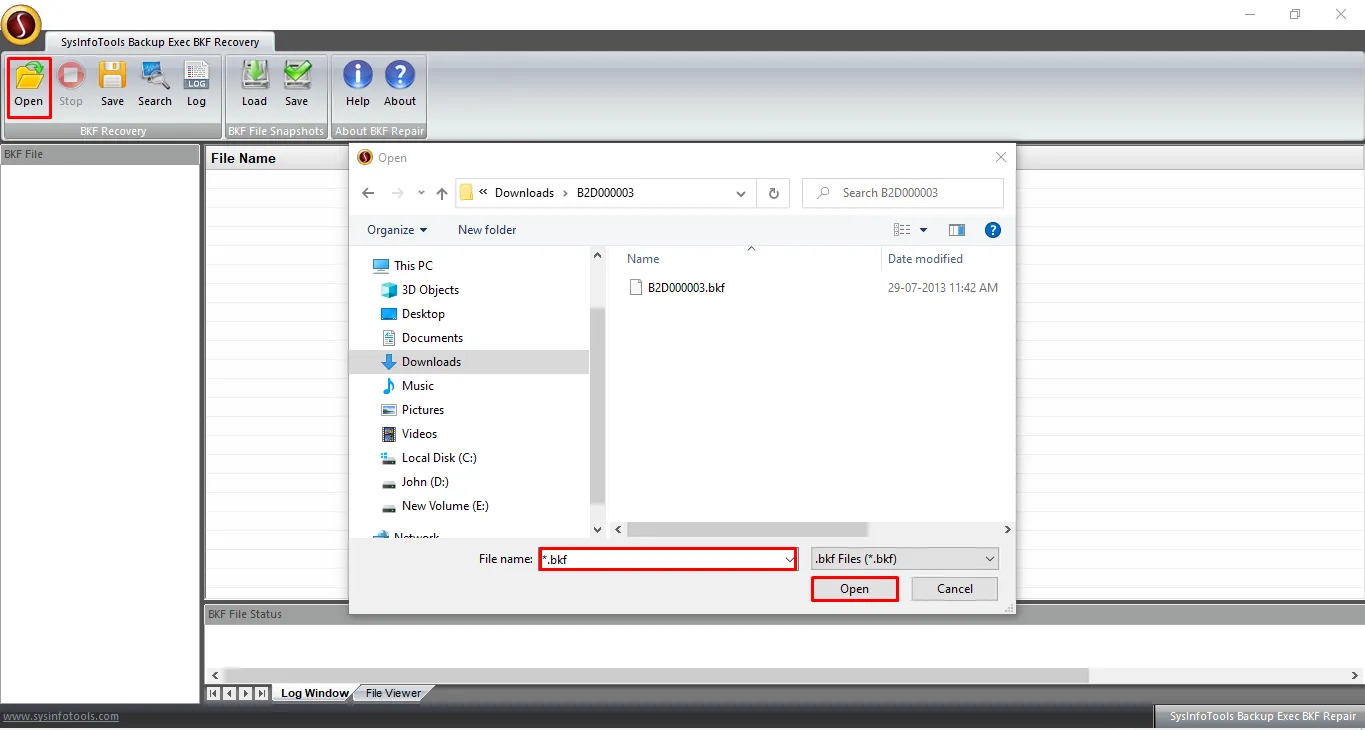Go back in the Open dialog
The height and width of the screenshot is (730, 1365).
[368, 193]
